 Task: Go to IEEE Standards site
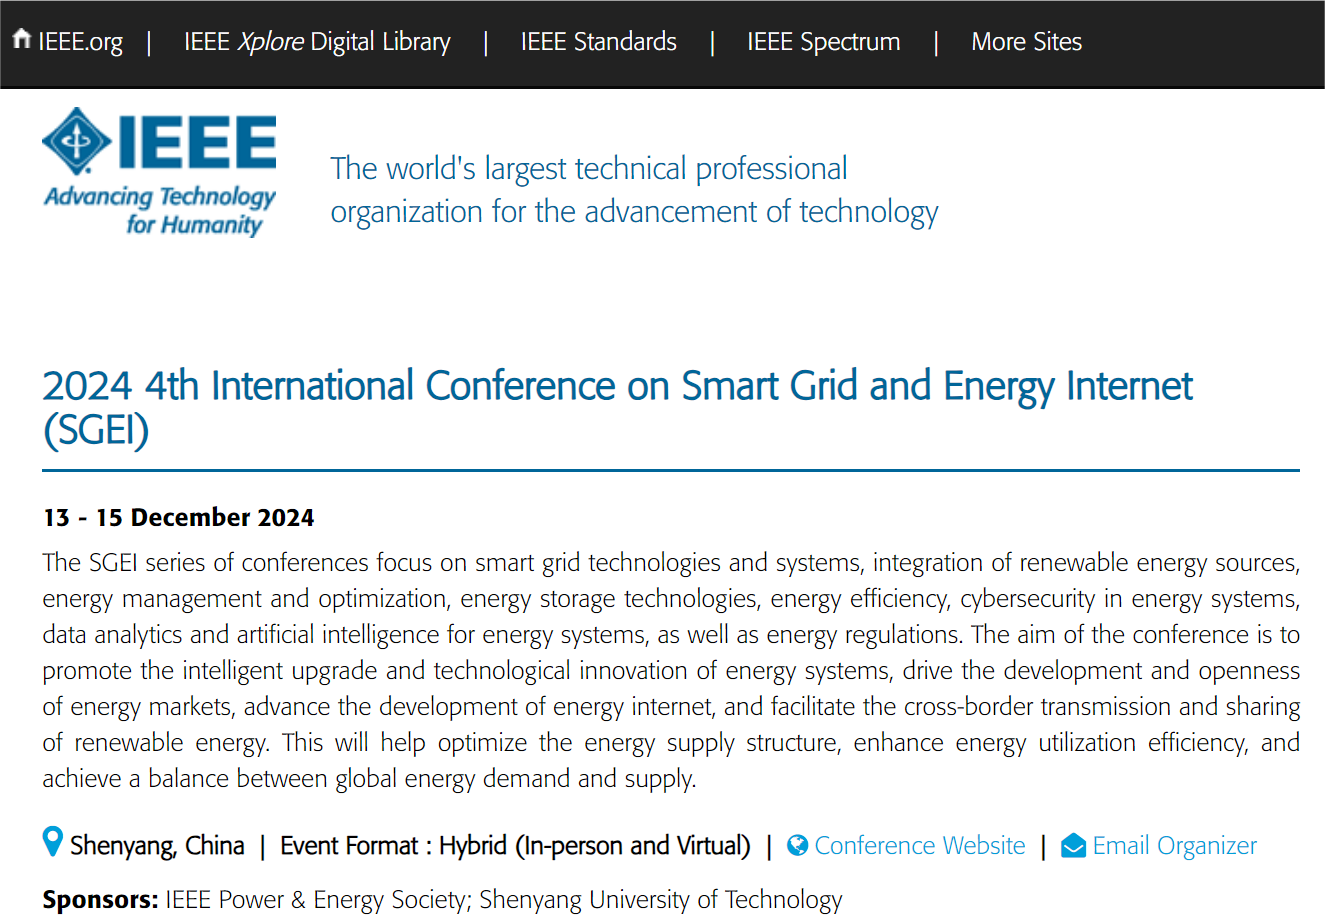coord(598,42)
